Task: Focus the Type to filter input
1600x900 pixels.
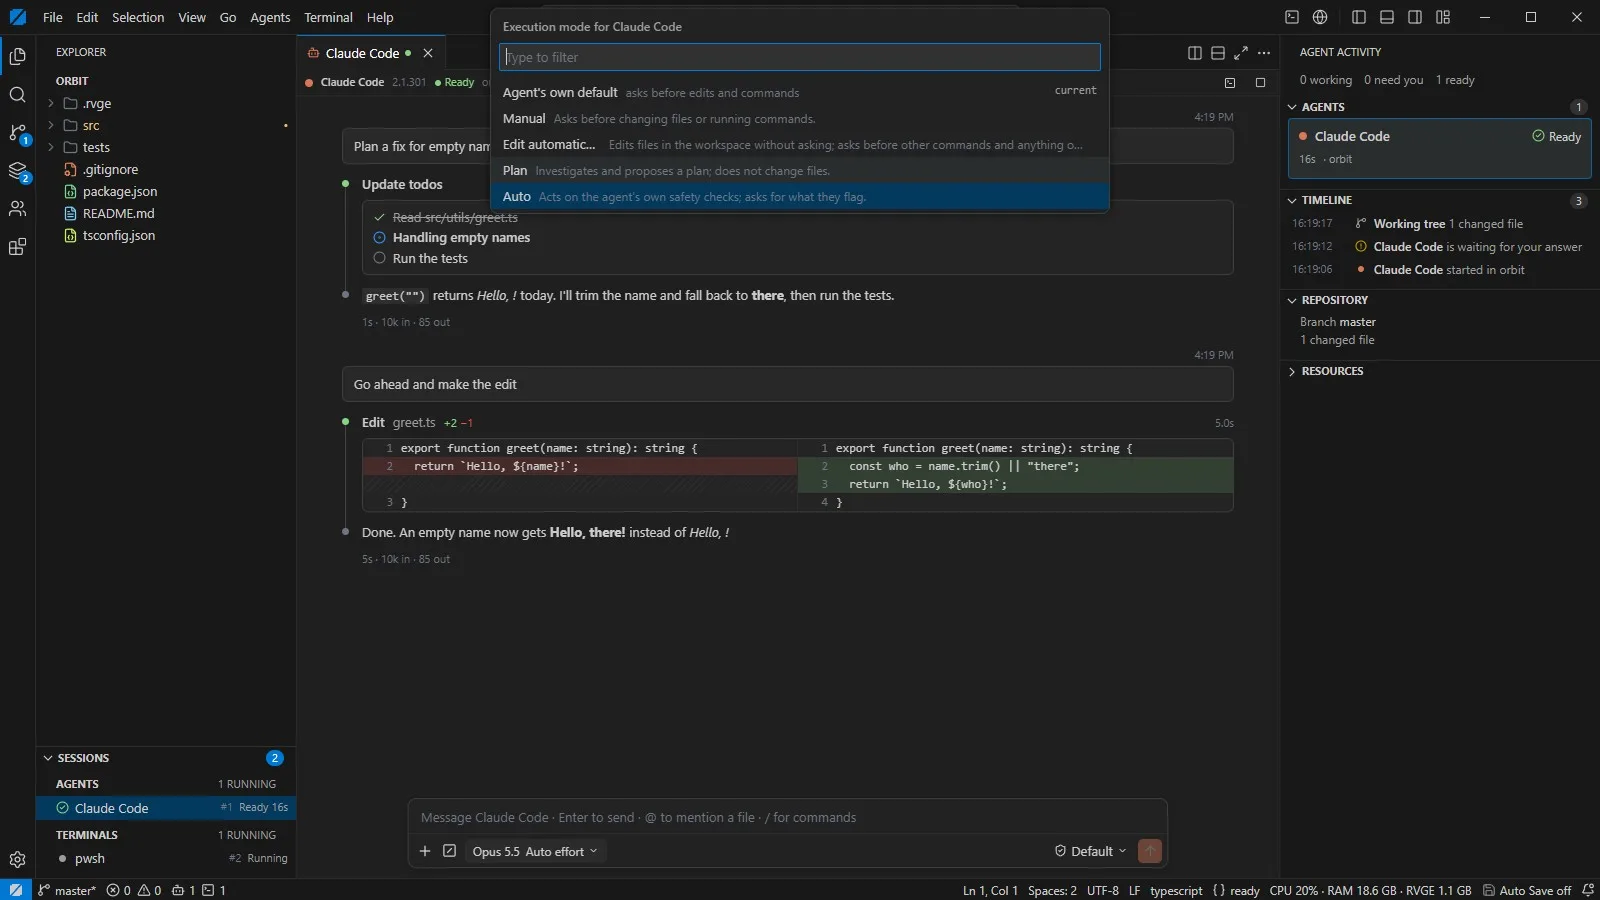Action: (800, 57)
